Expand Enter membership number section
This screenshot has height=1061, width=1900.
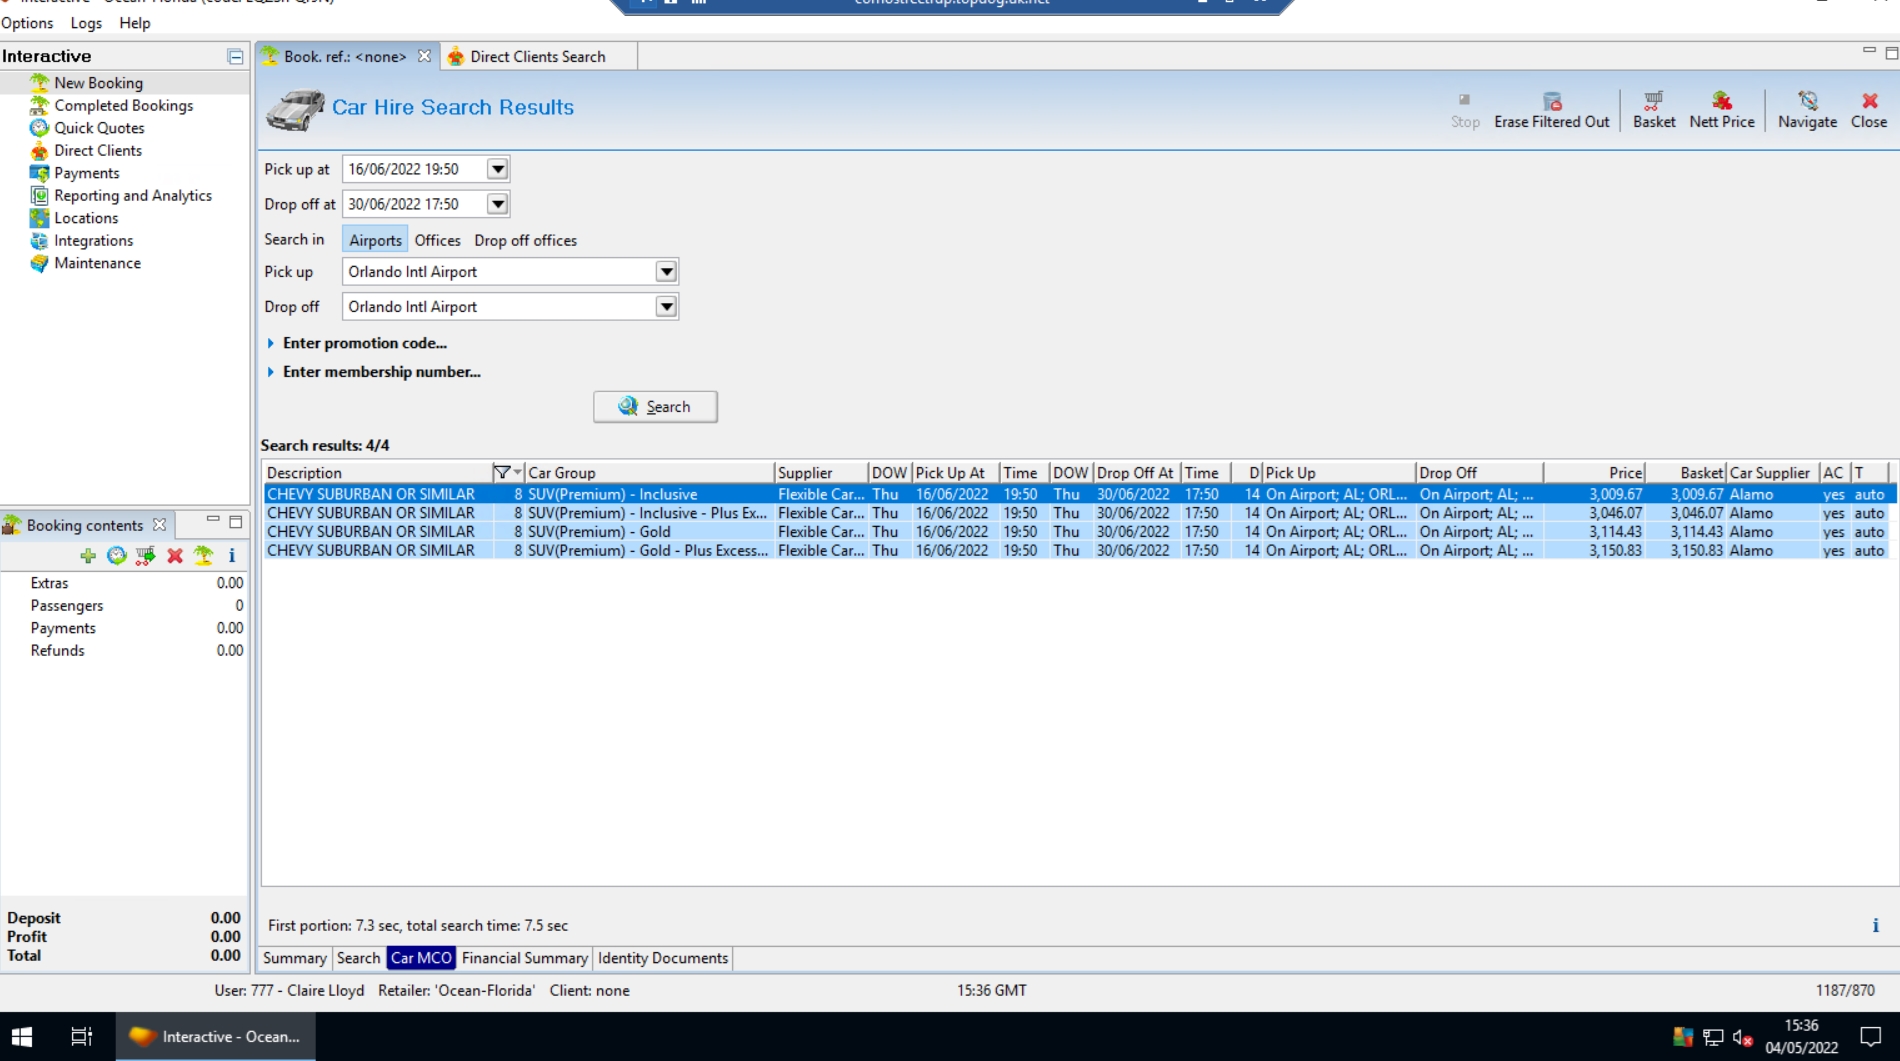point(374,372)
